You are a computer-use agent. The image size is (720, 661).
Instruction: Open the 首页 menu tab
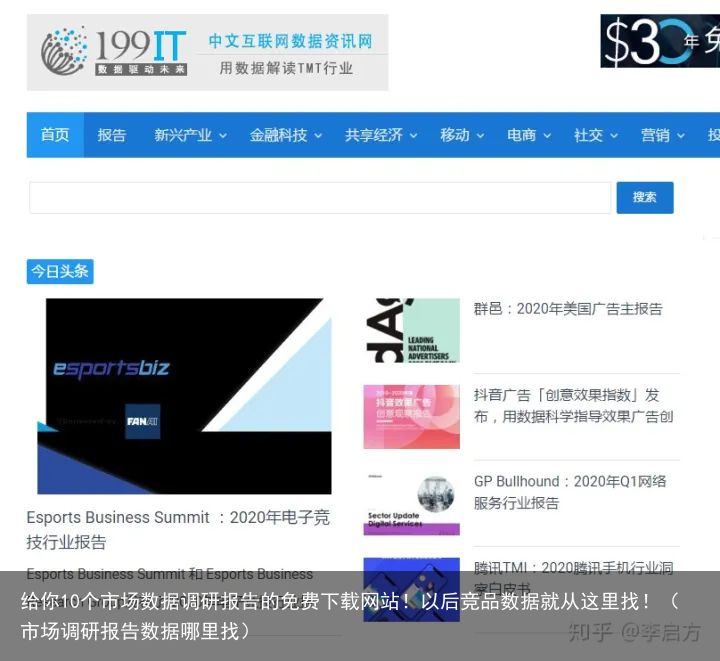click(55, 135)
